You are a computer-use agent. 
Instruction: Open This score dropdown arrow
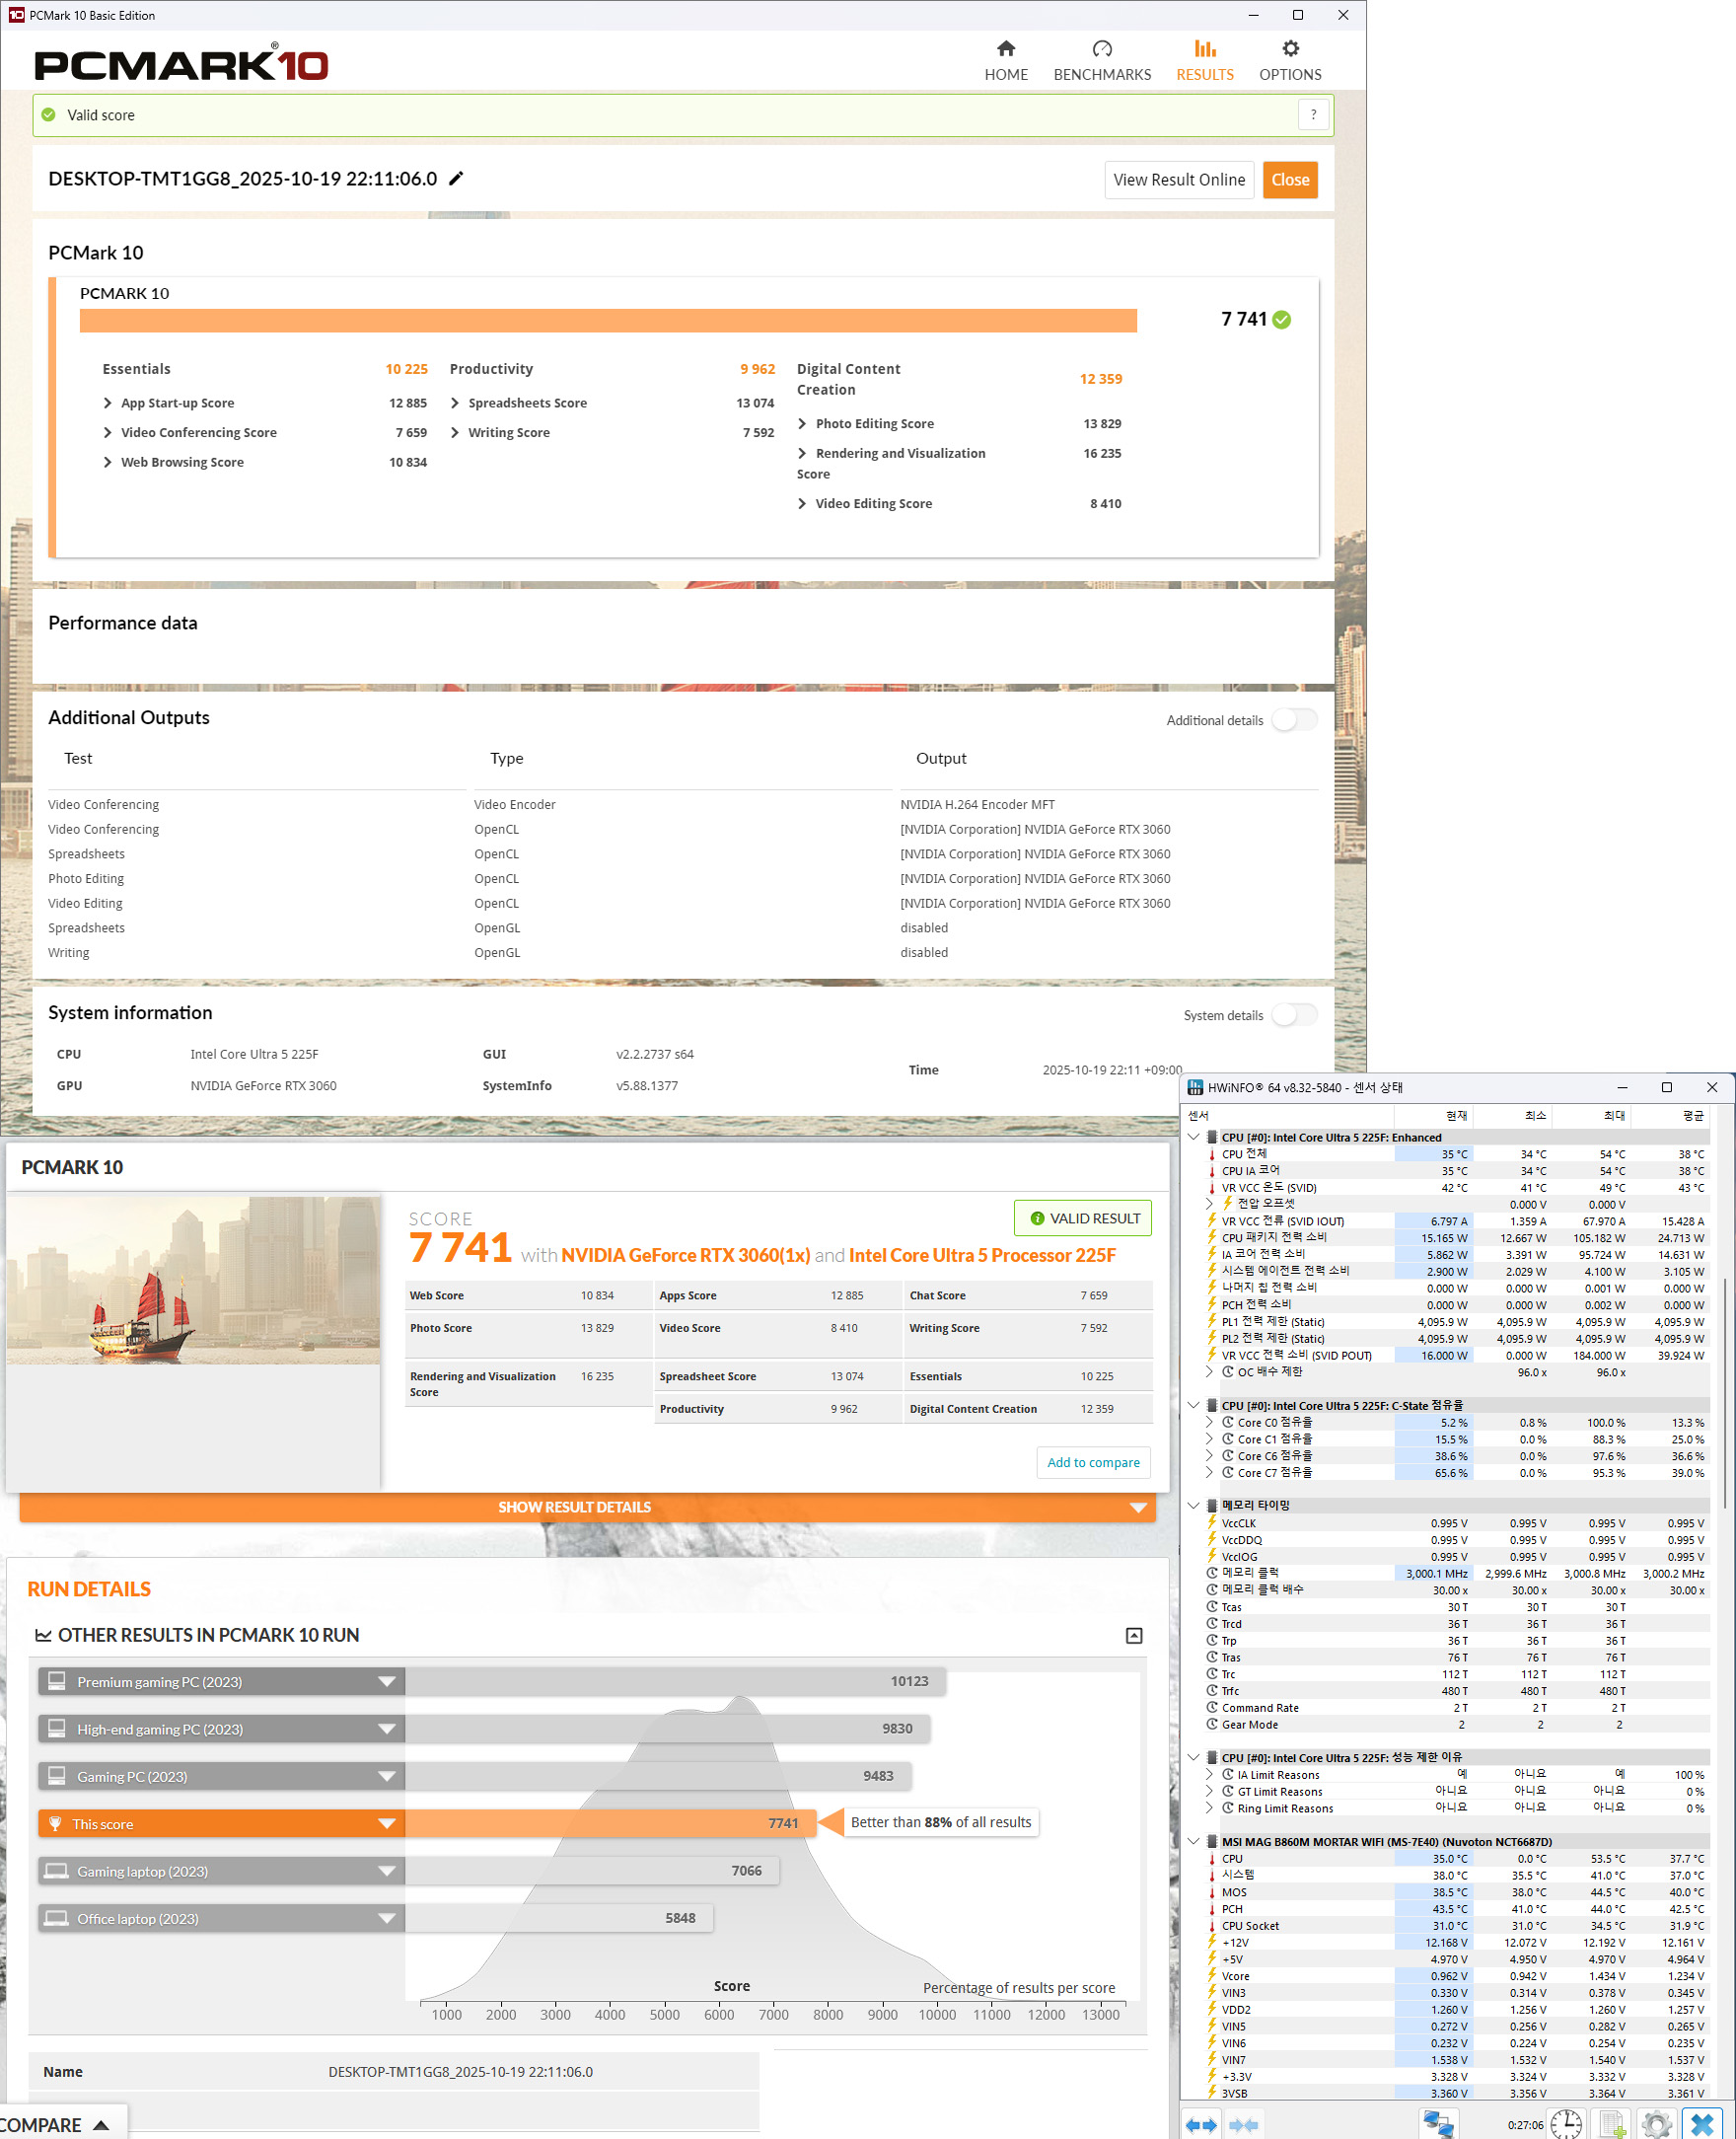pyautogui.click(x=386, y=1824)
